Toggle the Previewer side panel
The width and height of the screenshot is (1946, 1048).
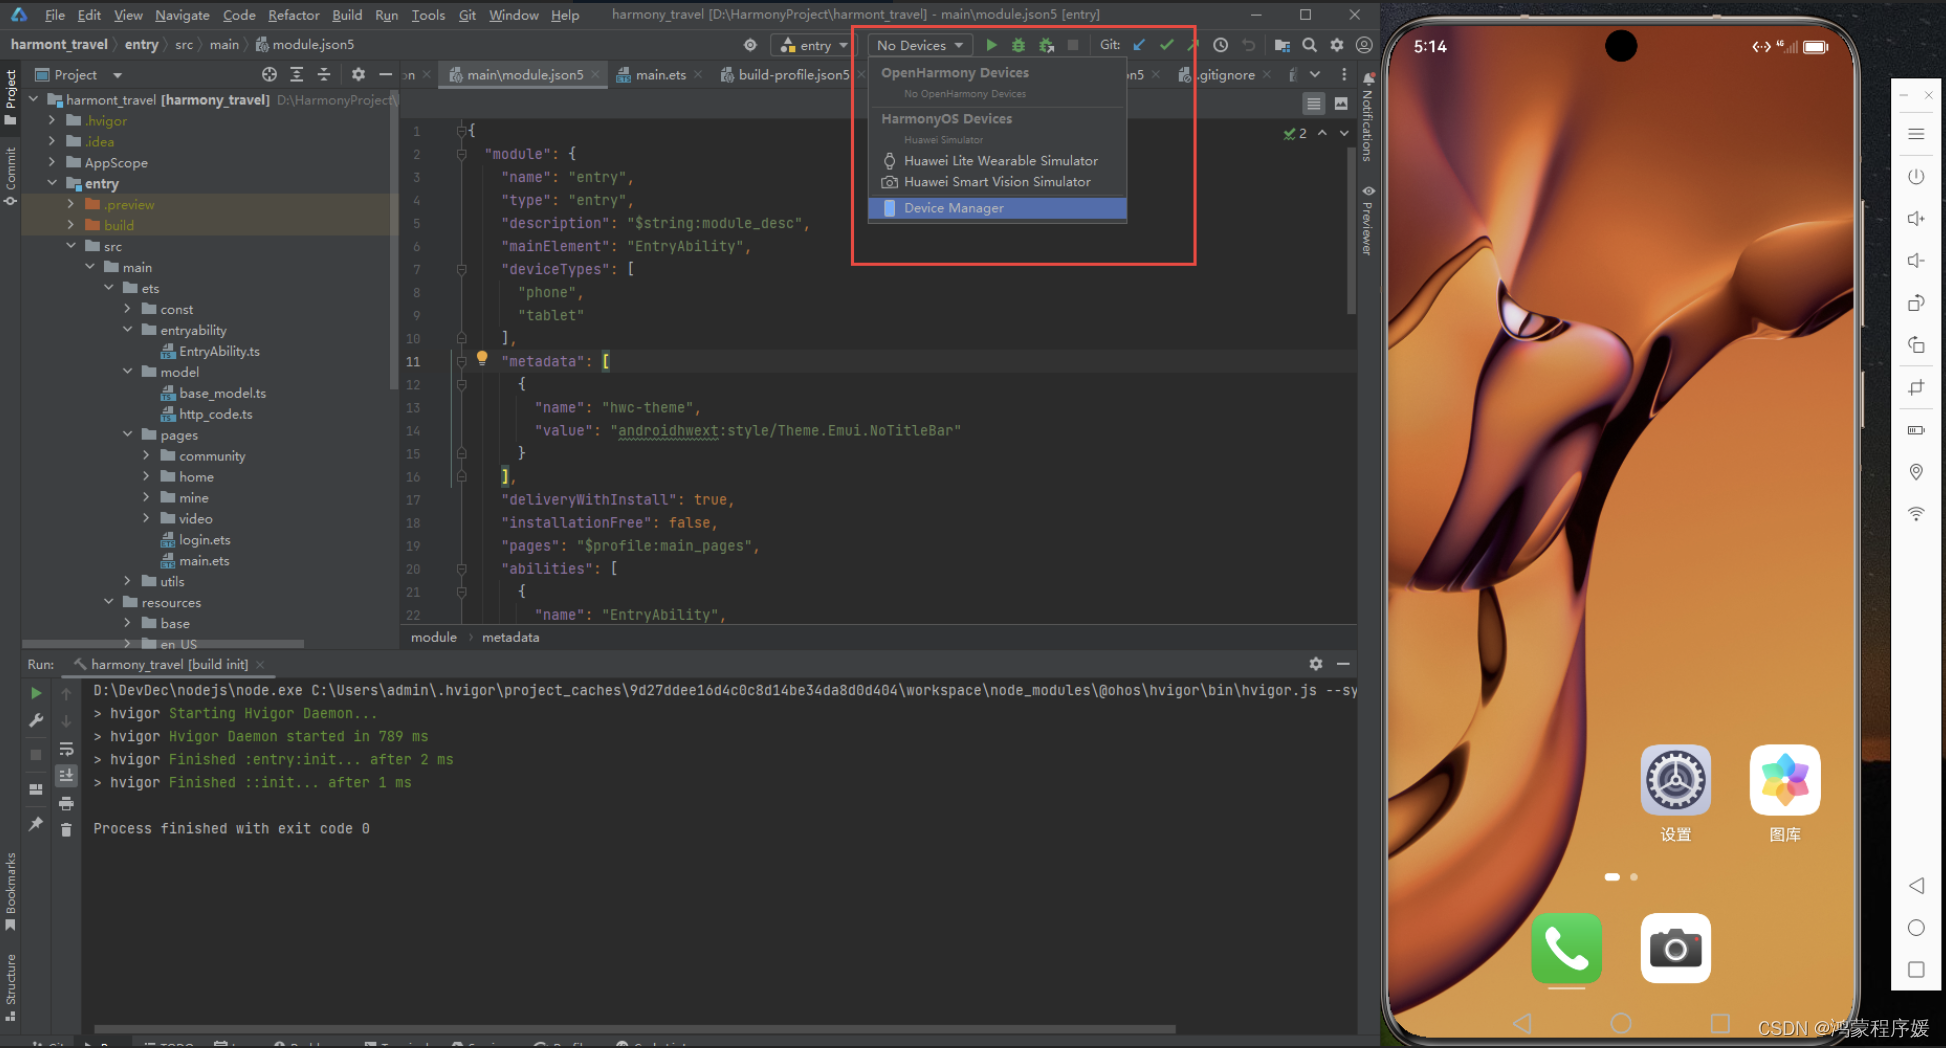[x=1368, y=220]
